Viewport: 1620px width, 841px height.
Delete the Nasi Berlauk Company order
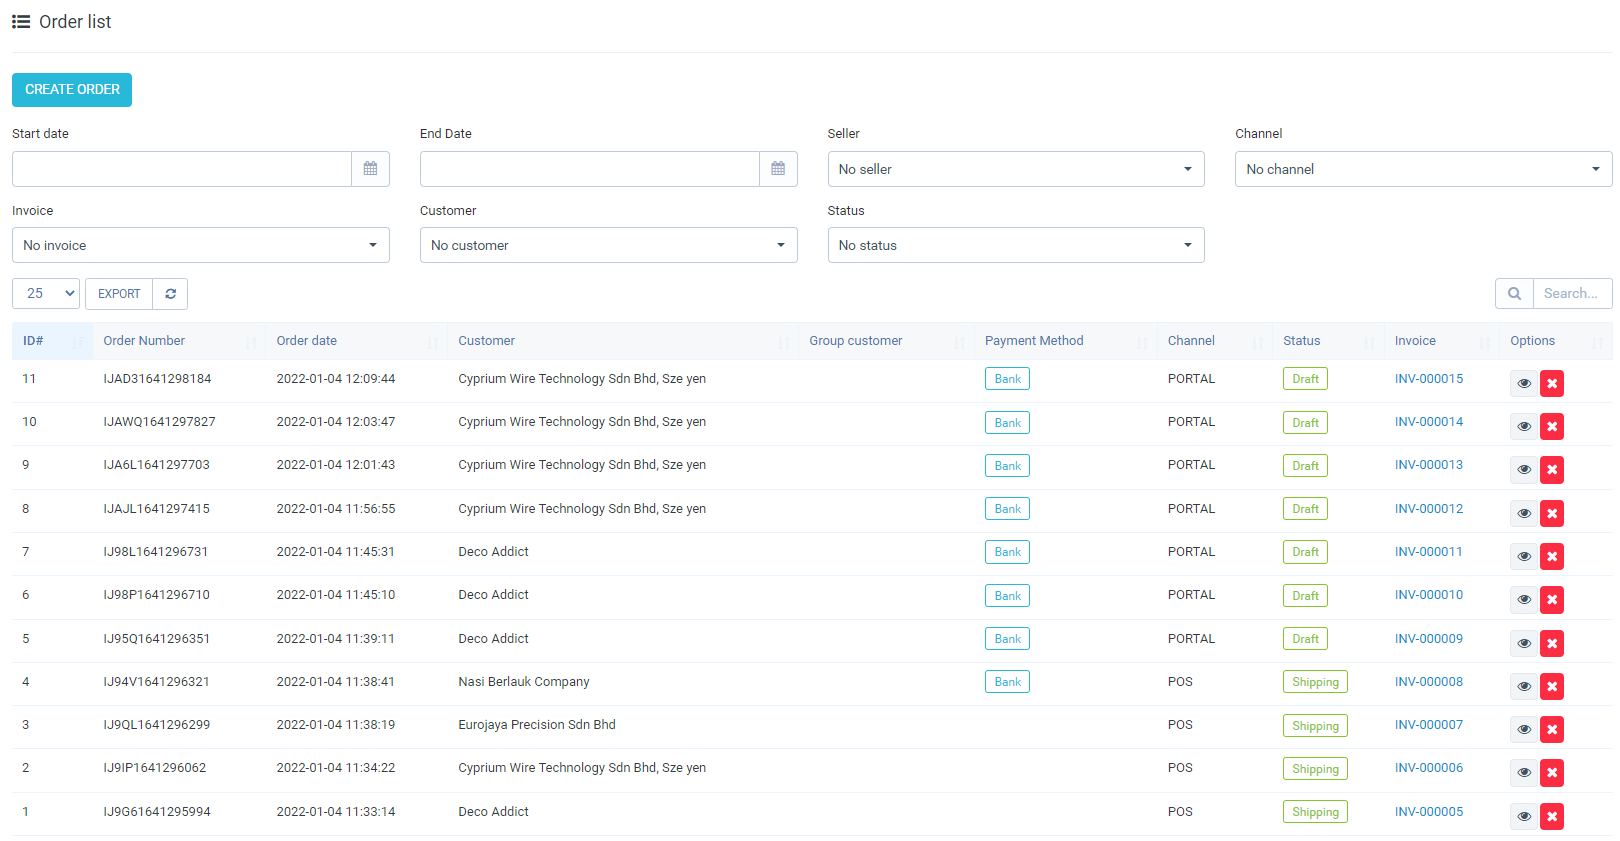1552,686
